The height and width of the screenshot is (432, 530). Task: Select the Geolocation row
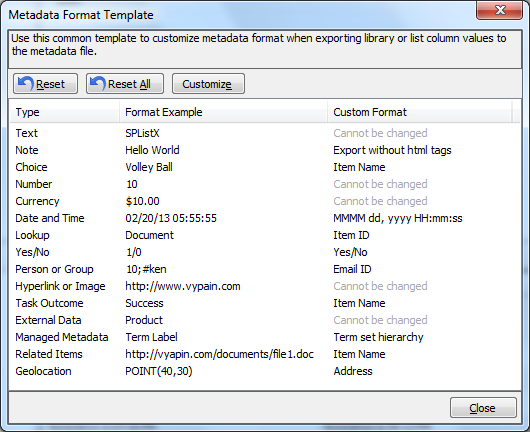265,371
